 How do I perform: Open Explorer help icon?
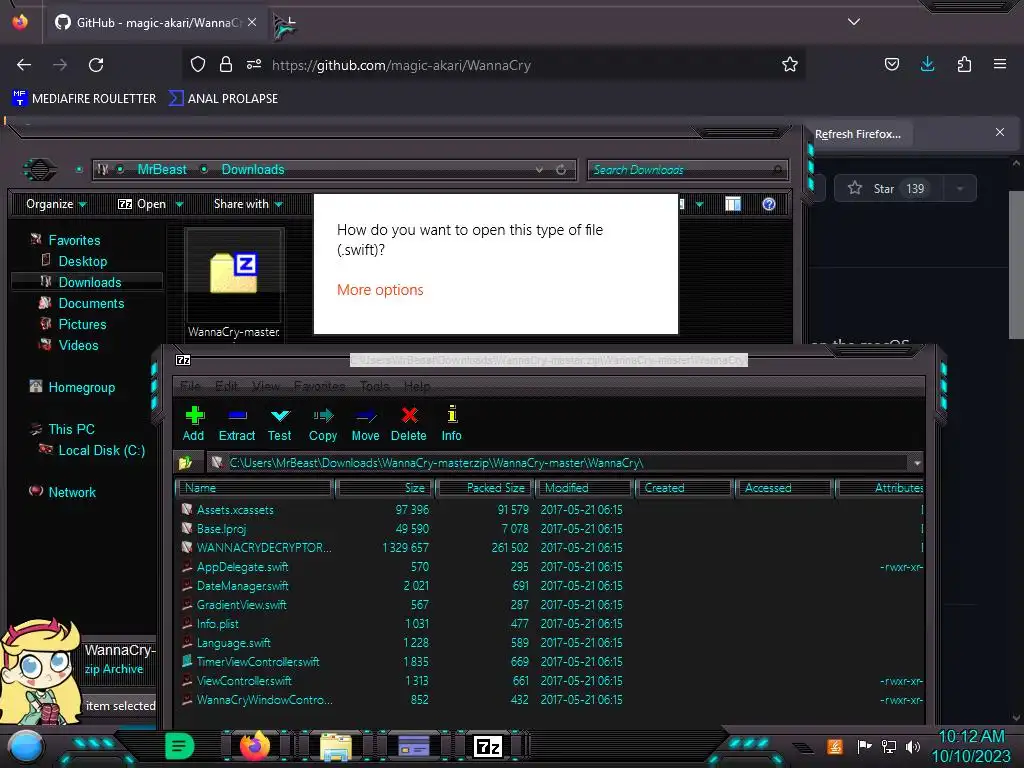coord(769,204)
